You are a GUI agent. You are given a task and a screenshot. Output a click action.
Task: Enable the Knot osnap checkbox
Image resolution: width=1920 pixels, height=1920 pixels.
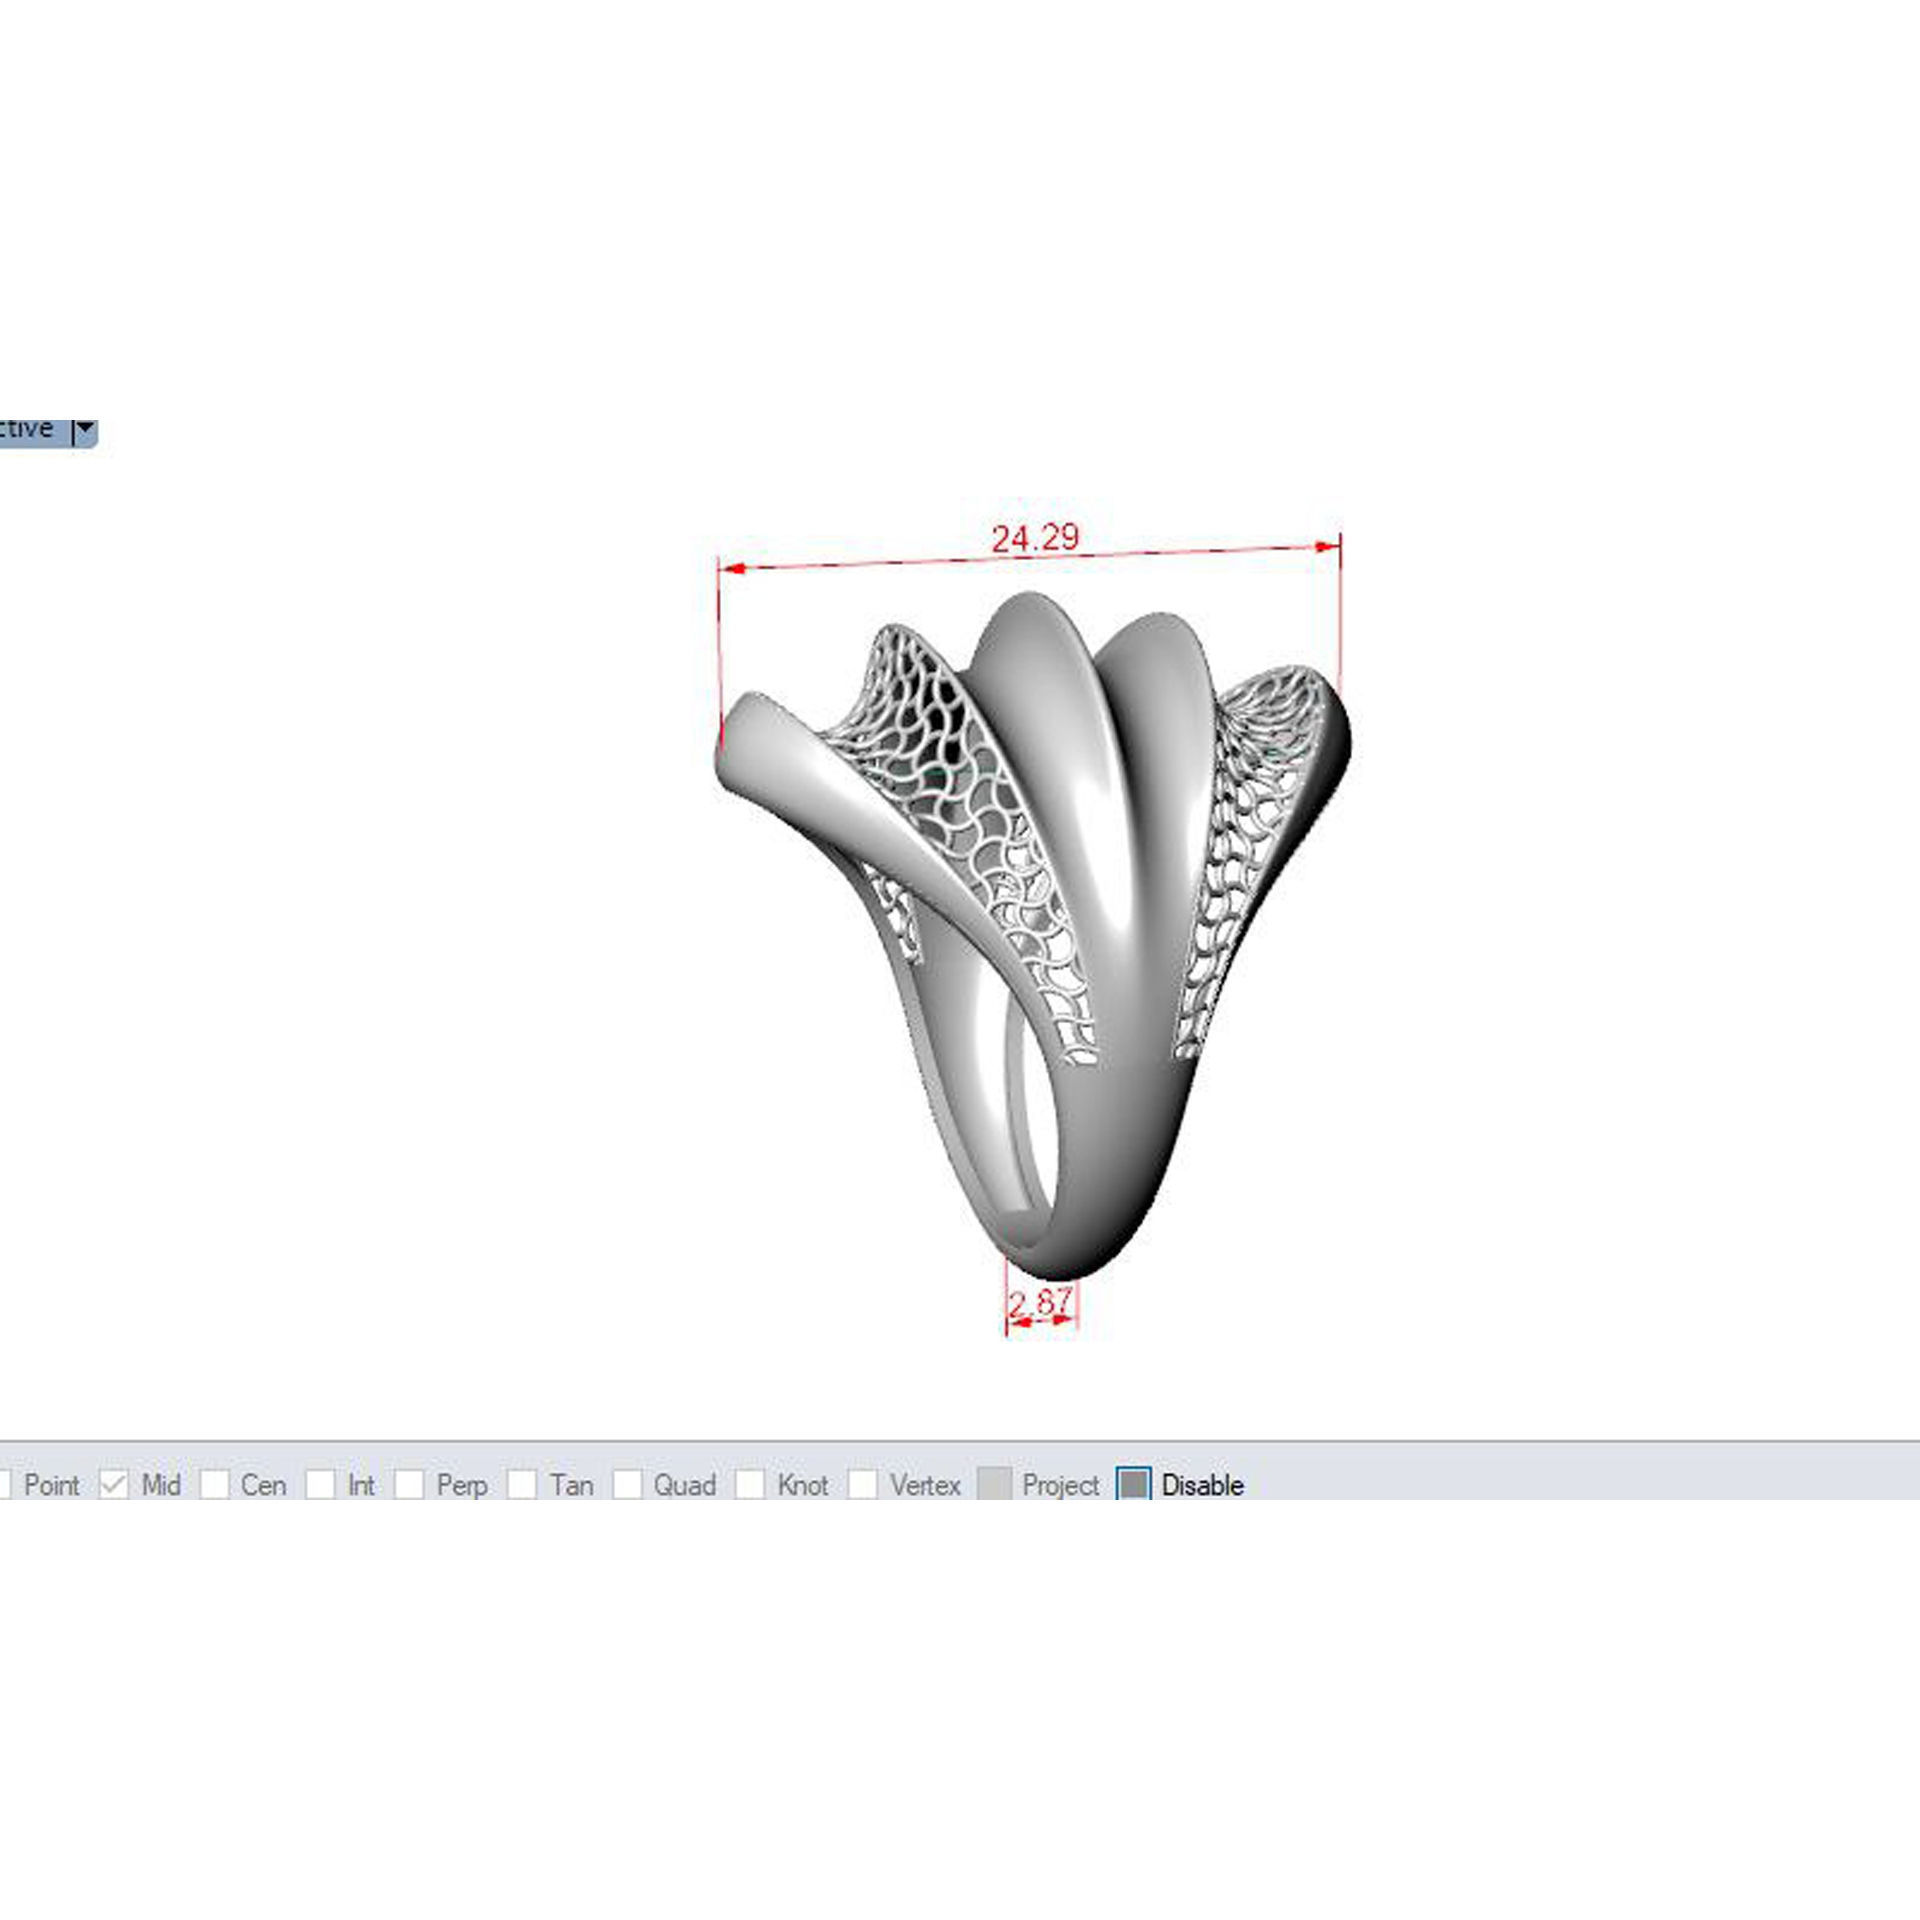[x=750, y=1485]
